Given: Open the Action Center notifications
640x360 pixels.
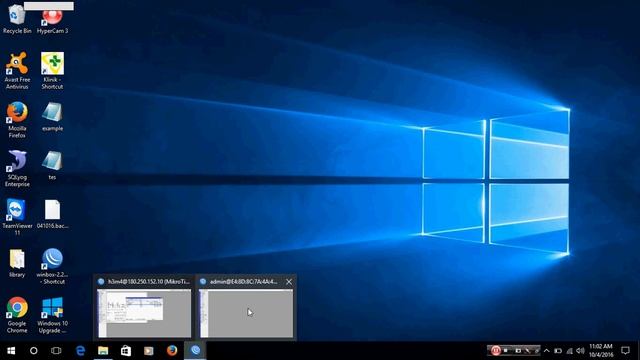Looking at the screenshot, I should coord(625,351).
